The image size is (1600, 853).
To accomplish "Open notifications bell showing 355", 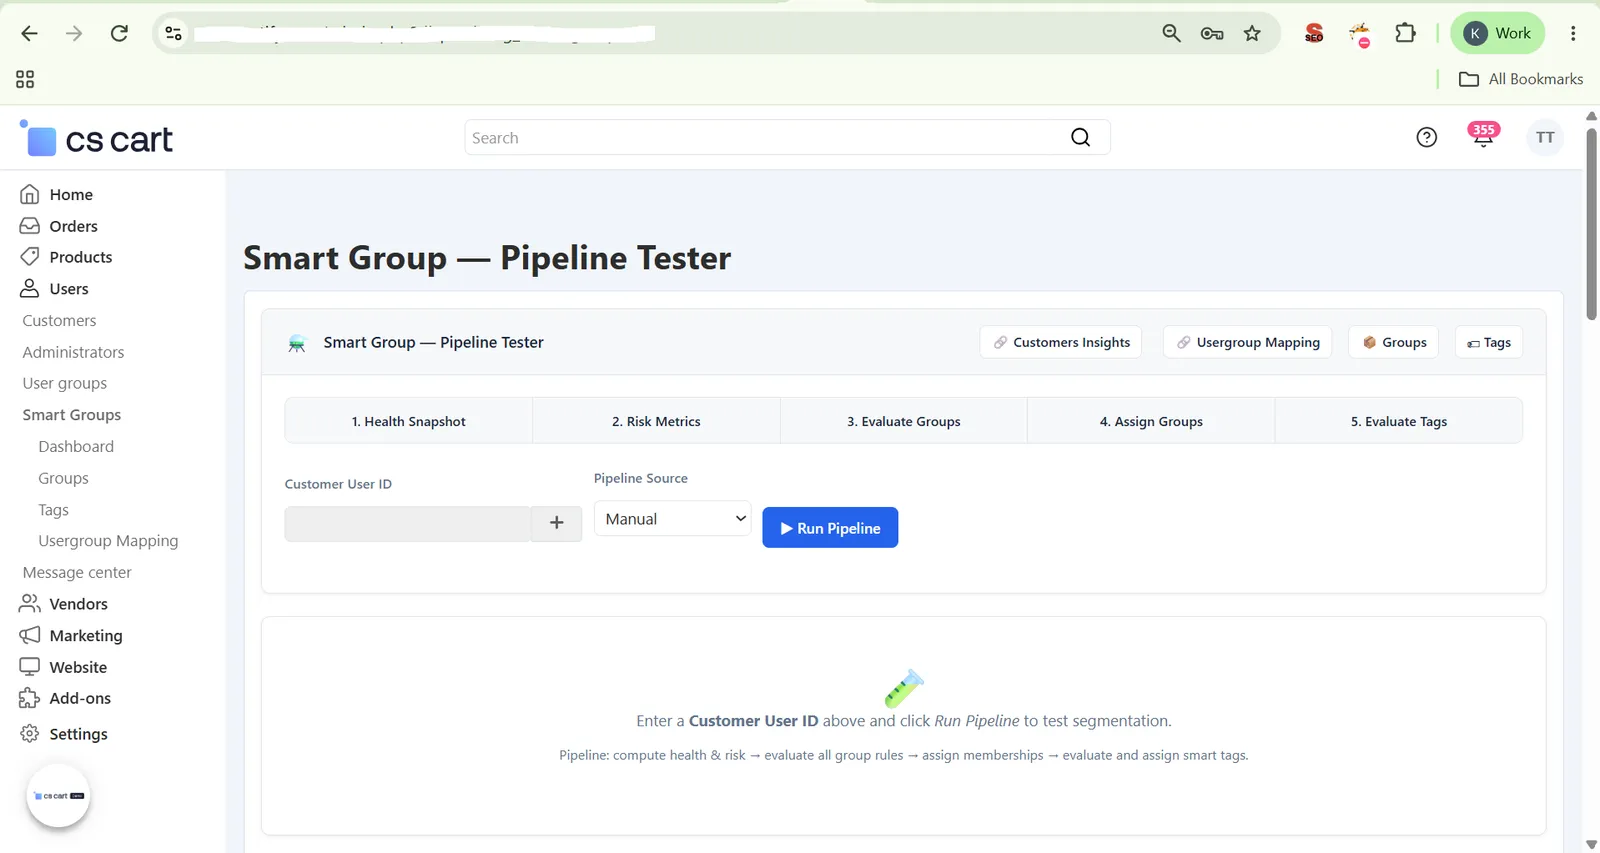I will coord(1483,136).
